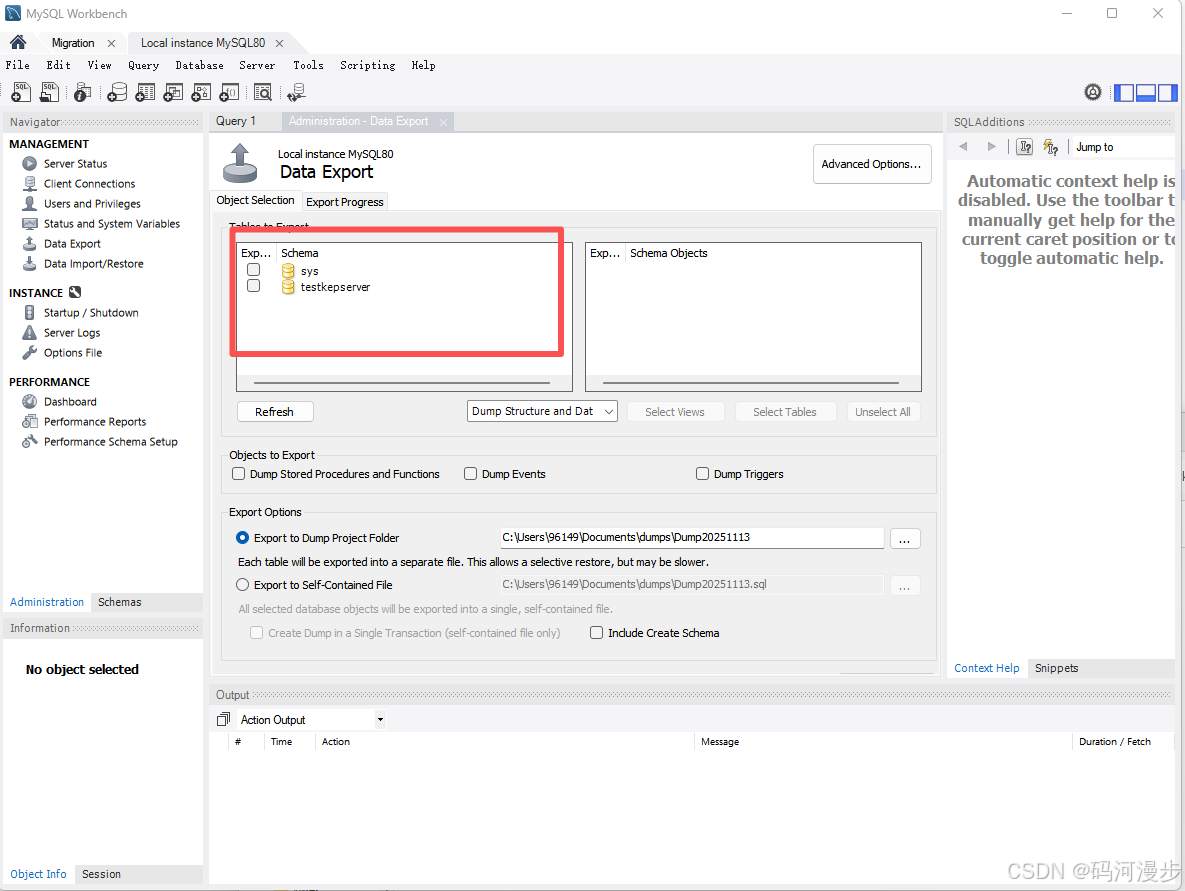Open the Server menu
Viewport: 1185px width, 891px height.
[257, 65]
